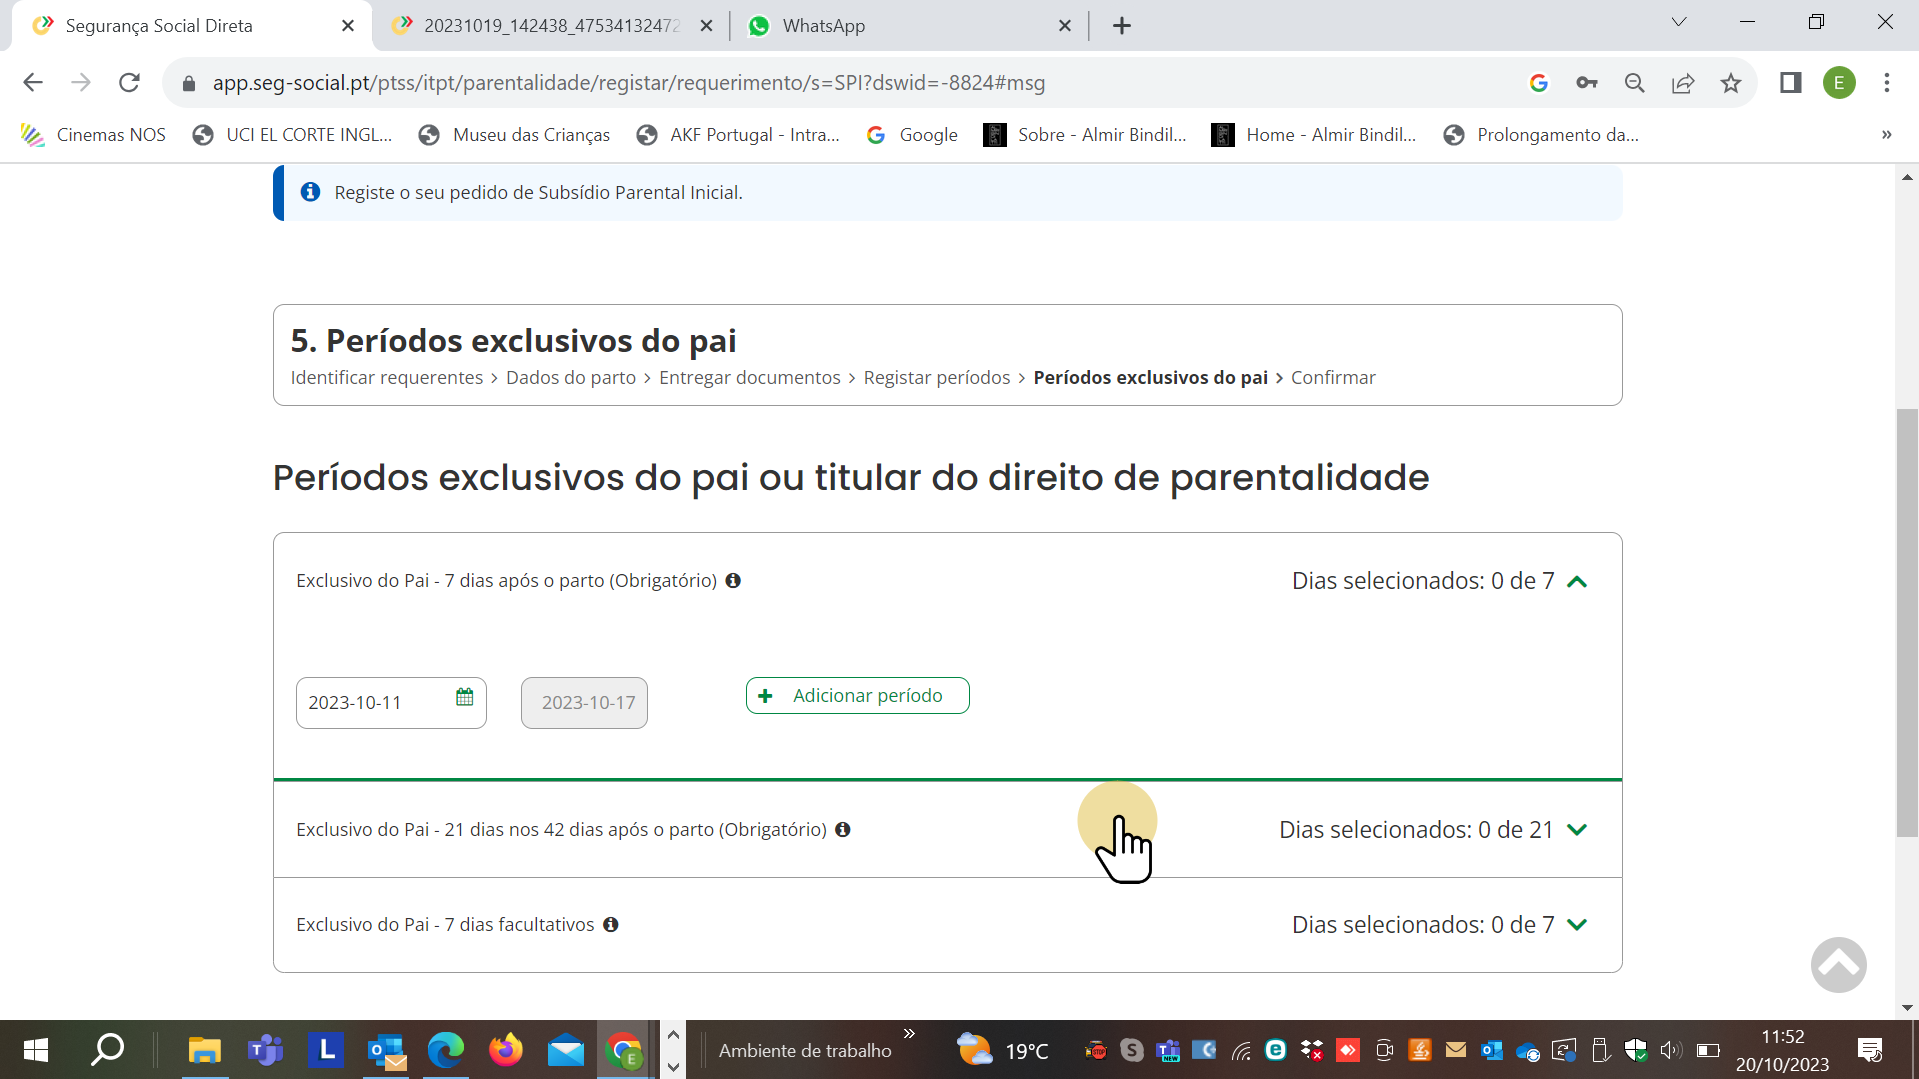Click the Adicionar período button
1919x1079 pixels.
[857, 696]
